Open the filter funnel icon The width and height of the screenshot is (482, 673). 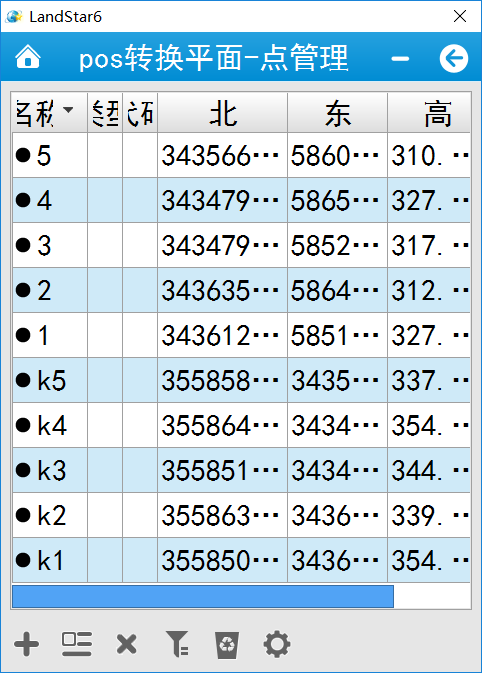[x=177, y=644]
